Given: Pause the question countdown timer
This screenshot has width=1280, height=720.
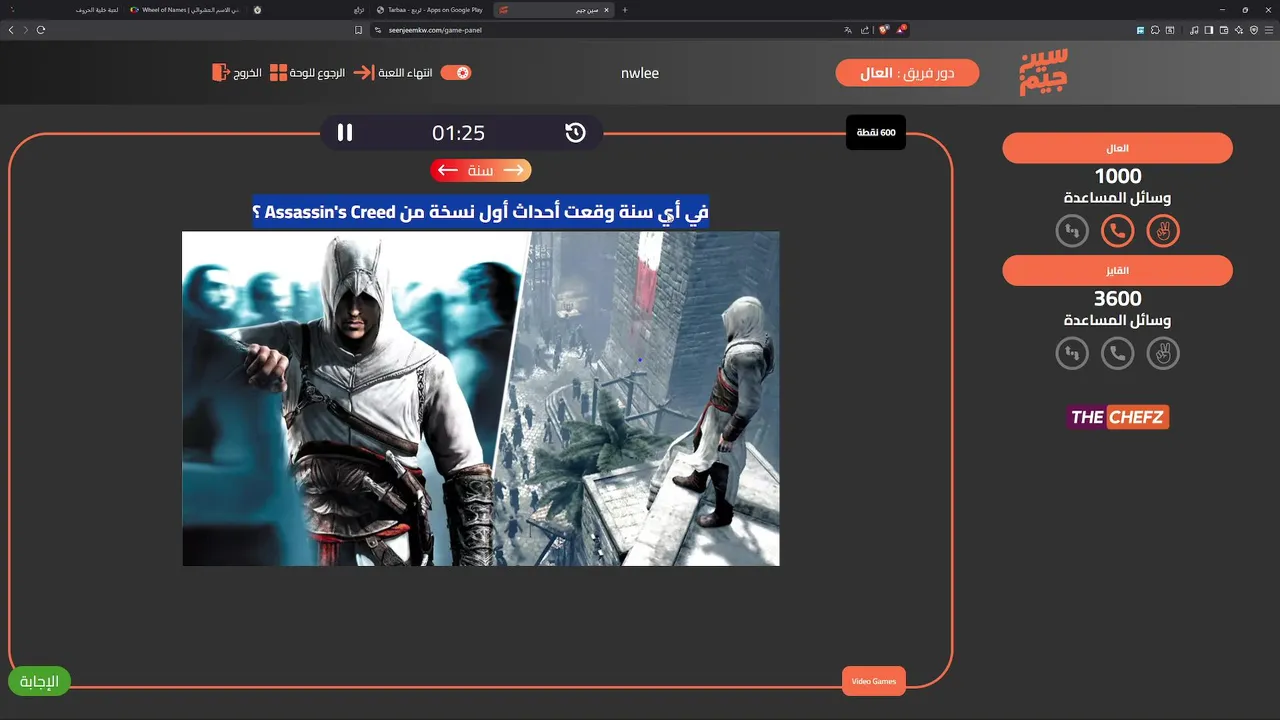Looking at the screenshot, I should coord(345,132).
